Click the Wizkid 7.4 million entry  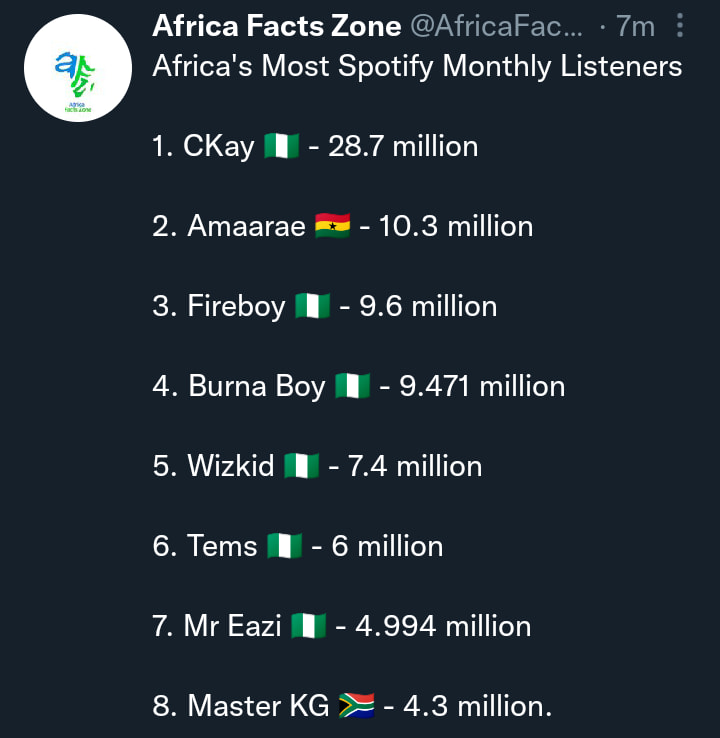[x=318, y=466]
